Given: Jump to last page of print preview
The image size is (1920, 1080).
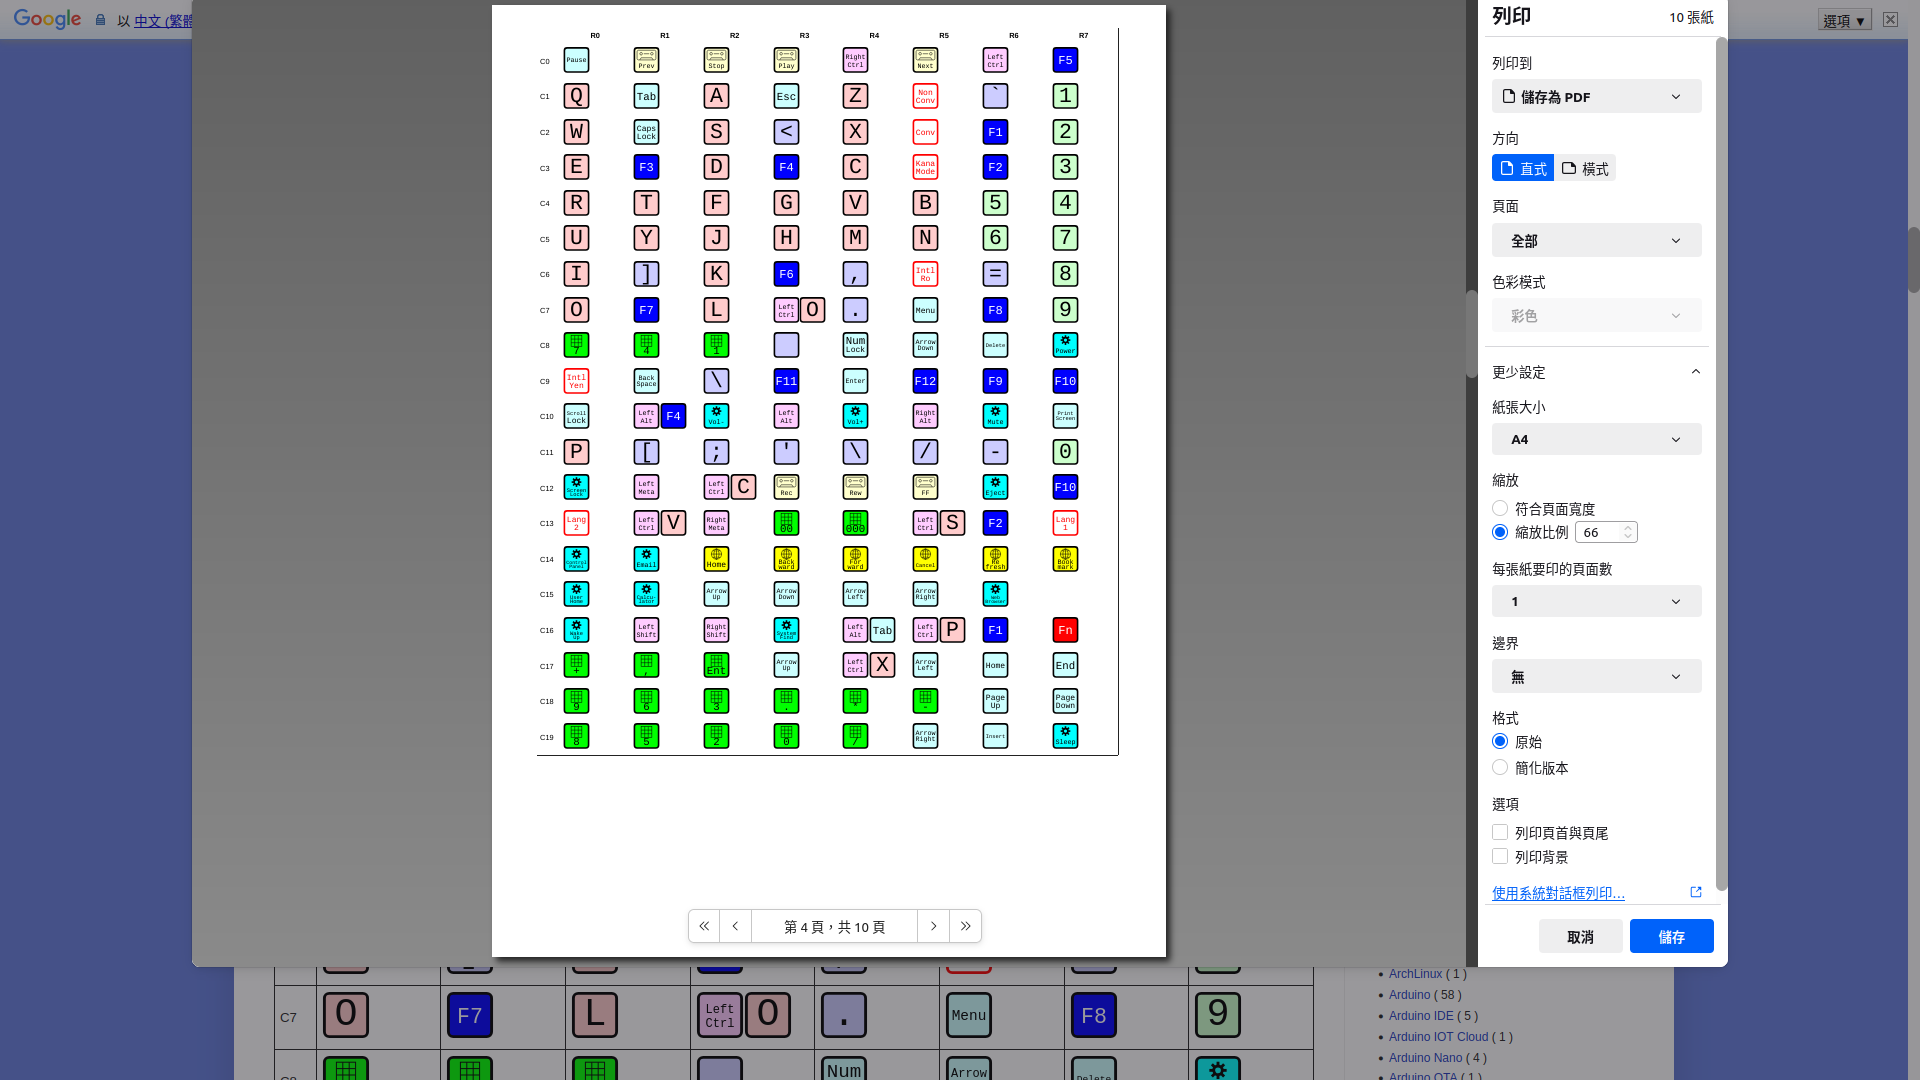Looking at the screenshot, I should (x=965, y=926).
